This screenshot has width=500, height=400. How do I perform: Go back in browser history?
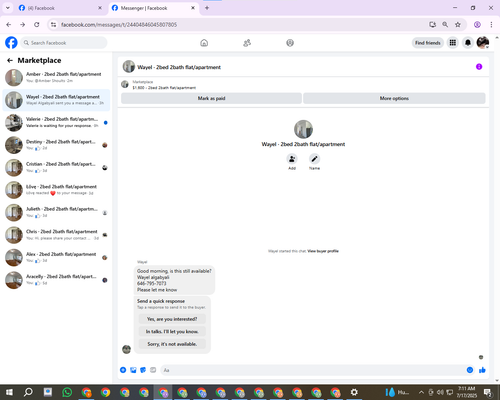point(9,25)
